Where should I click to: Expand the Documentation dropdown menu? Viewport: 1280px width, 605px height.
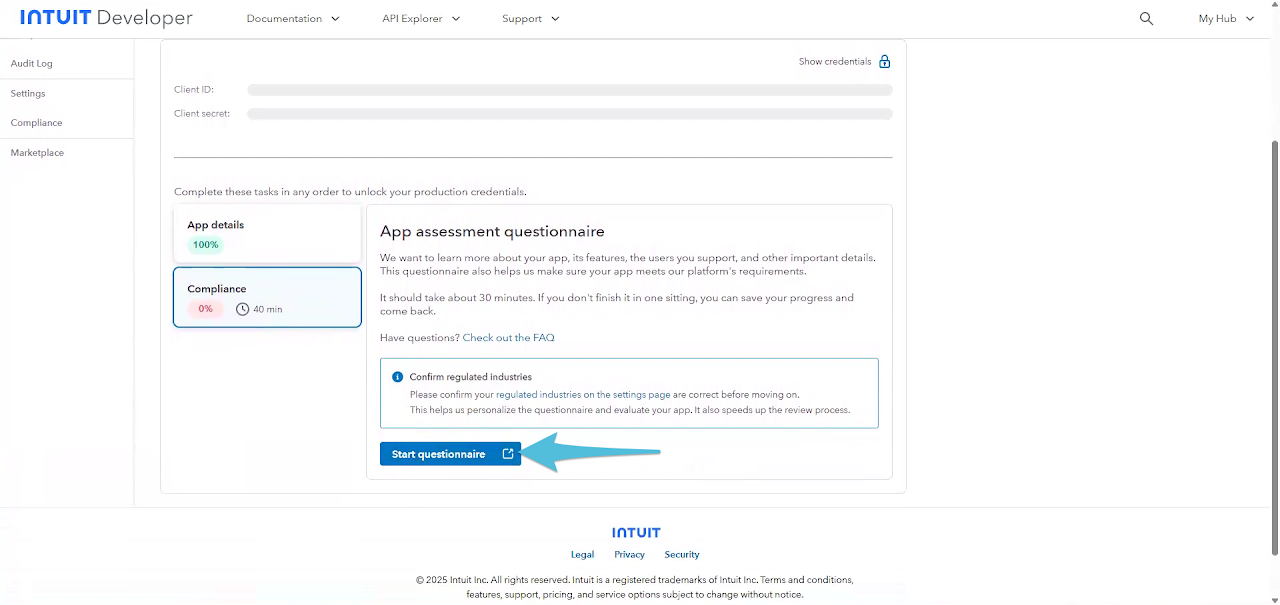pyautogui.click(x=292, y=19)
